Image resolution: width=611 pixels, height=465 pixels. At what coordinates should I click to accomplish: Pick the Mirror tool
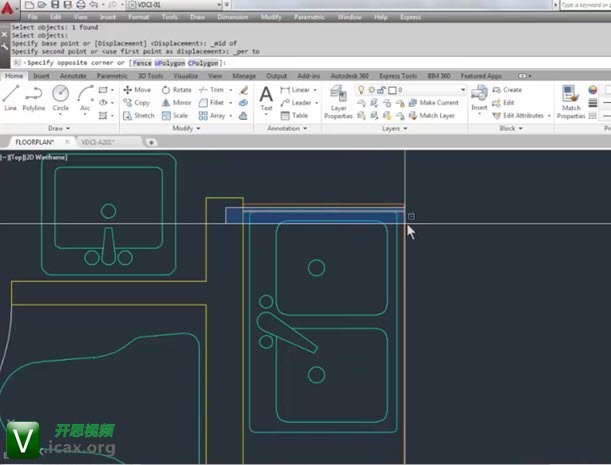tap(175, 103)
